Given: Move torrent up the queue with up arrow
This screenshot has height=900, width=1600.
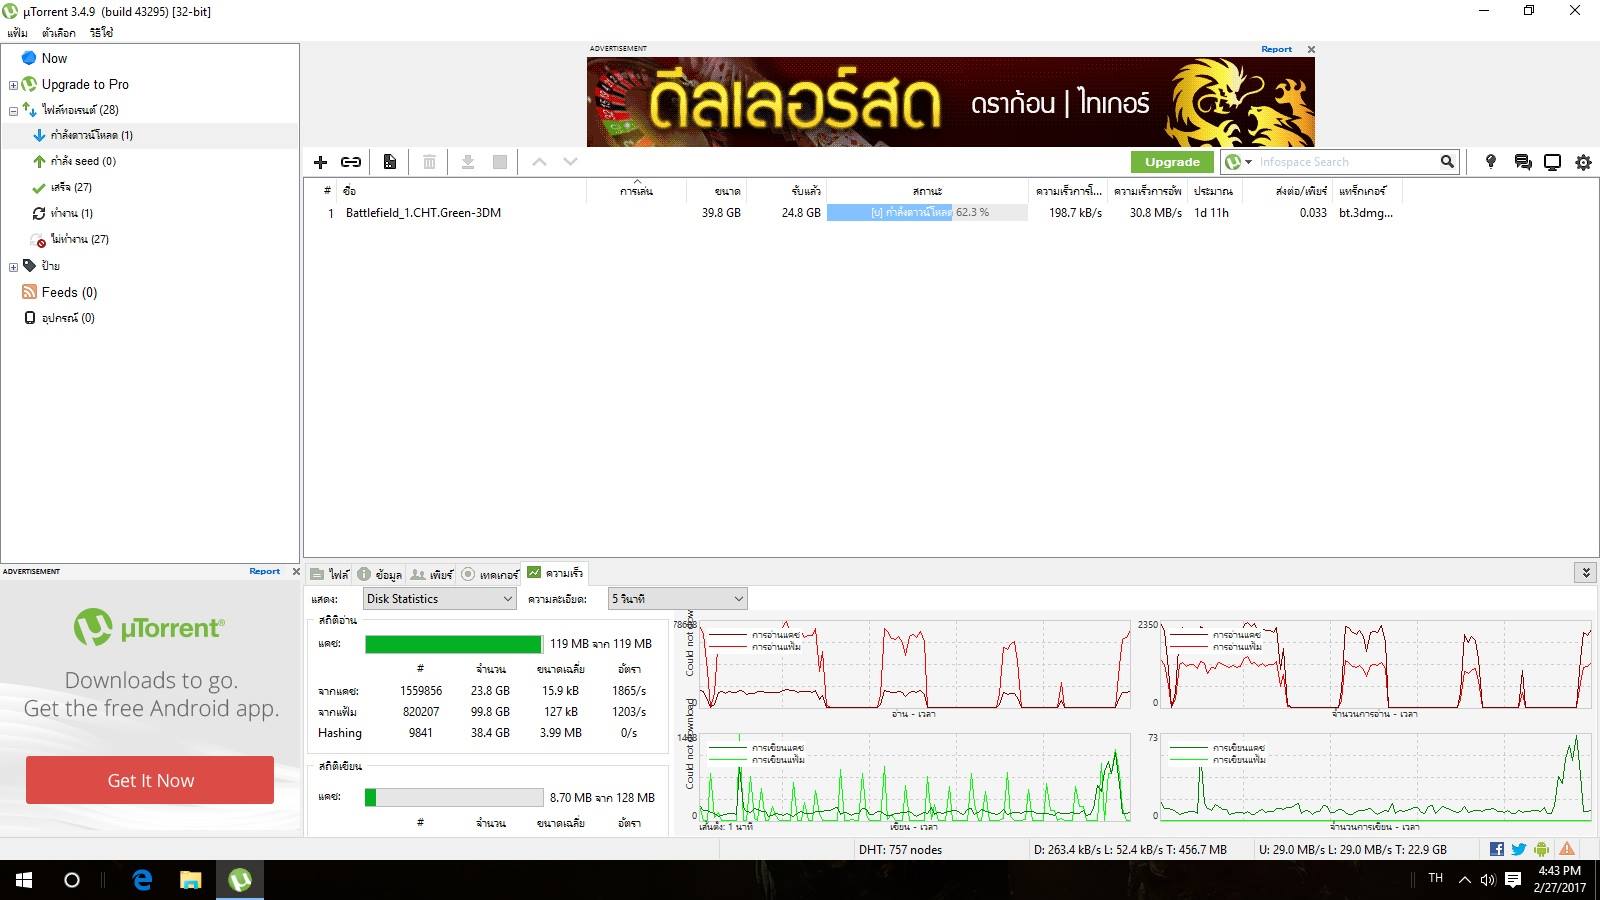Looking at the screenshot, I should [x=539, y=162].
